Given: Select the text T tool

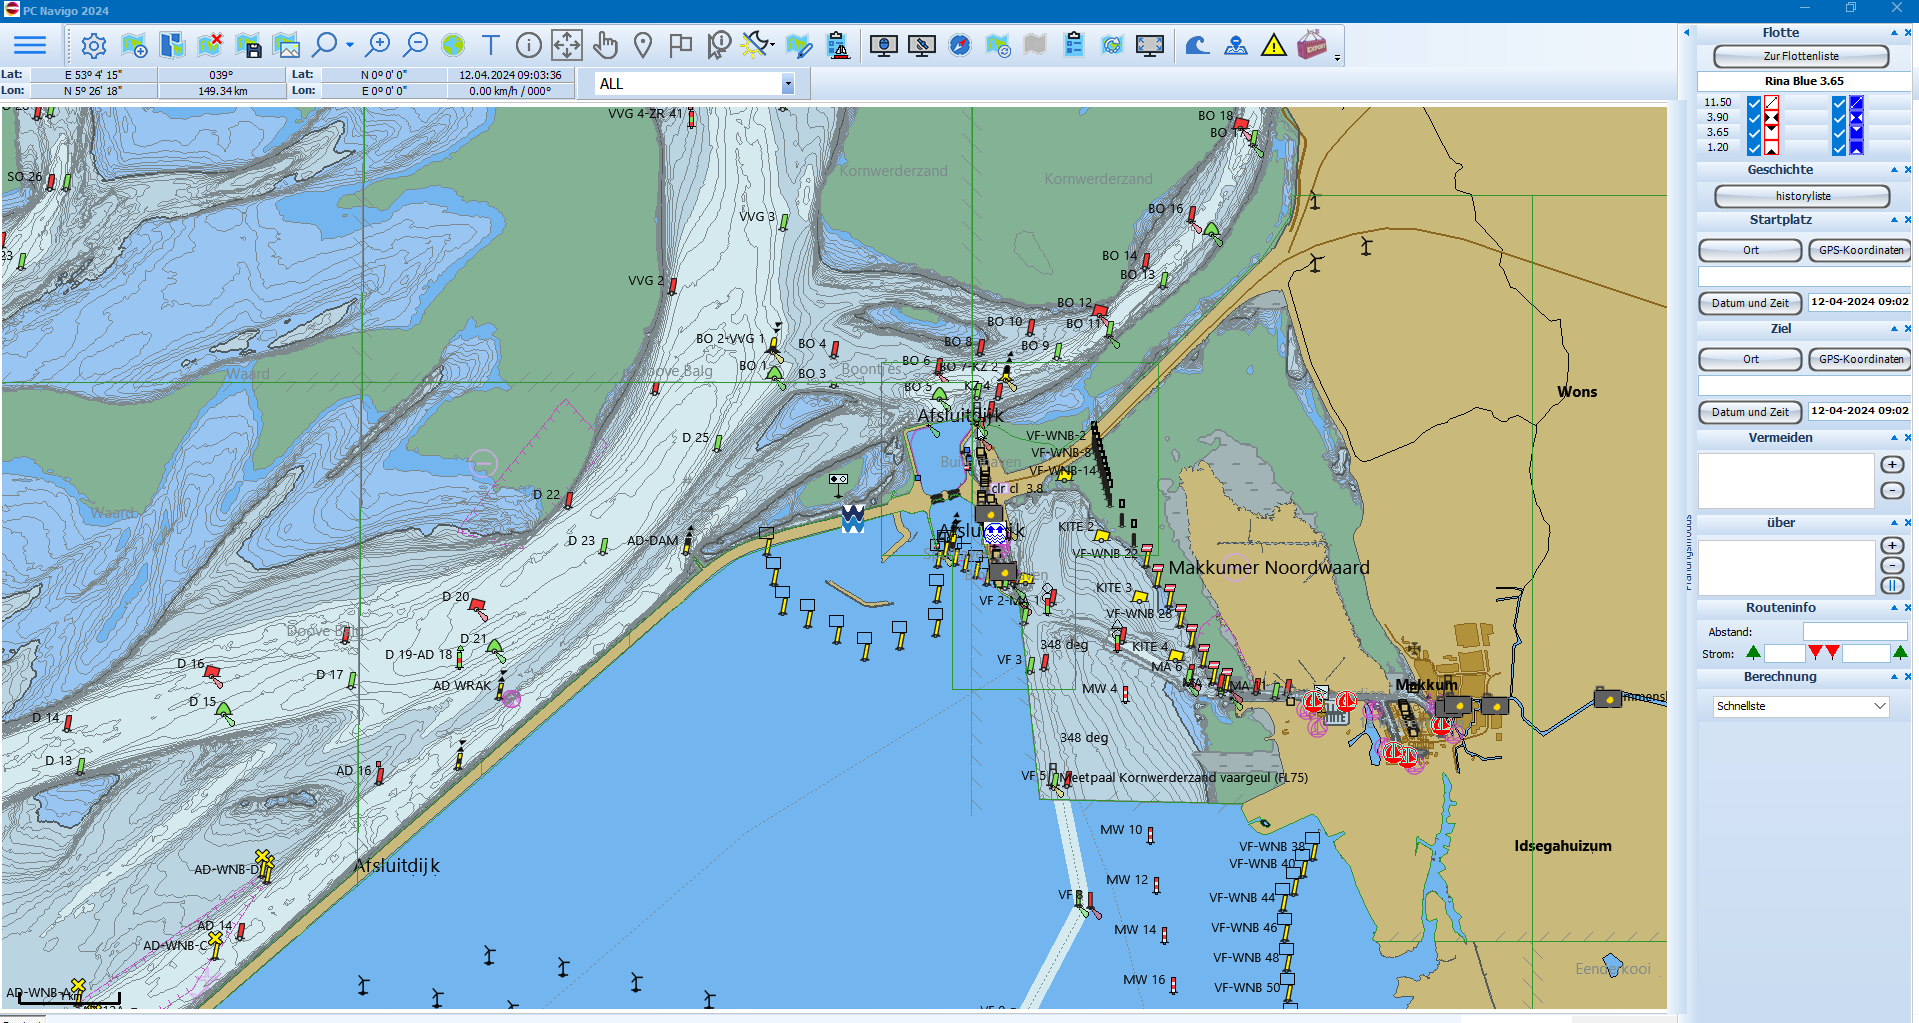Looking at the screenshot, I should [491, 45].
